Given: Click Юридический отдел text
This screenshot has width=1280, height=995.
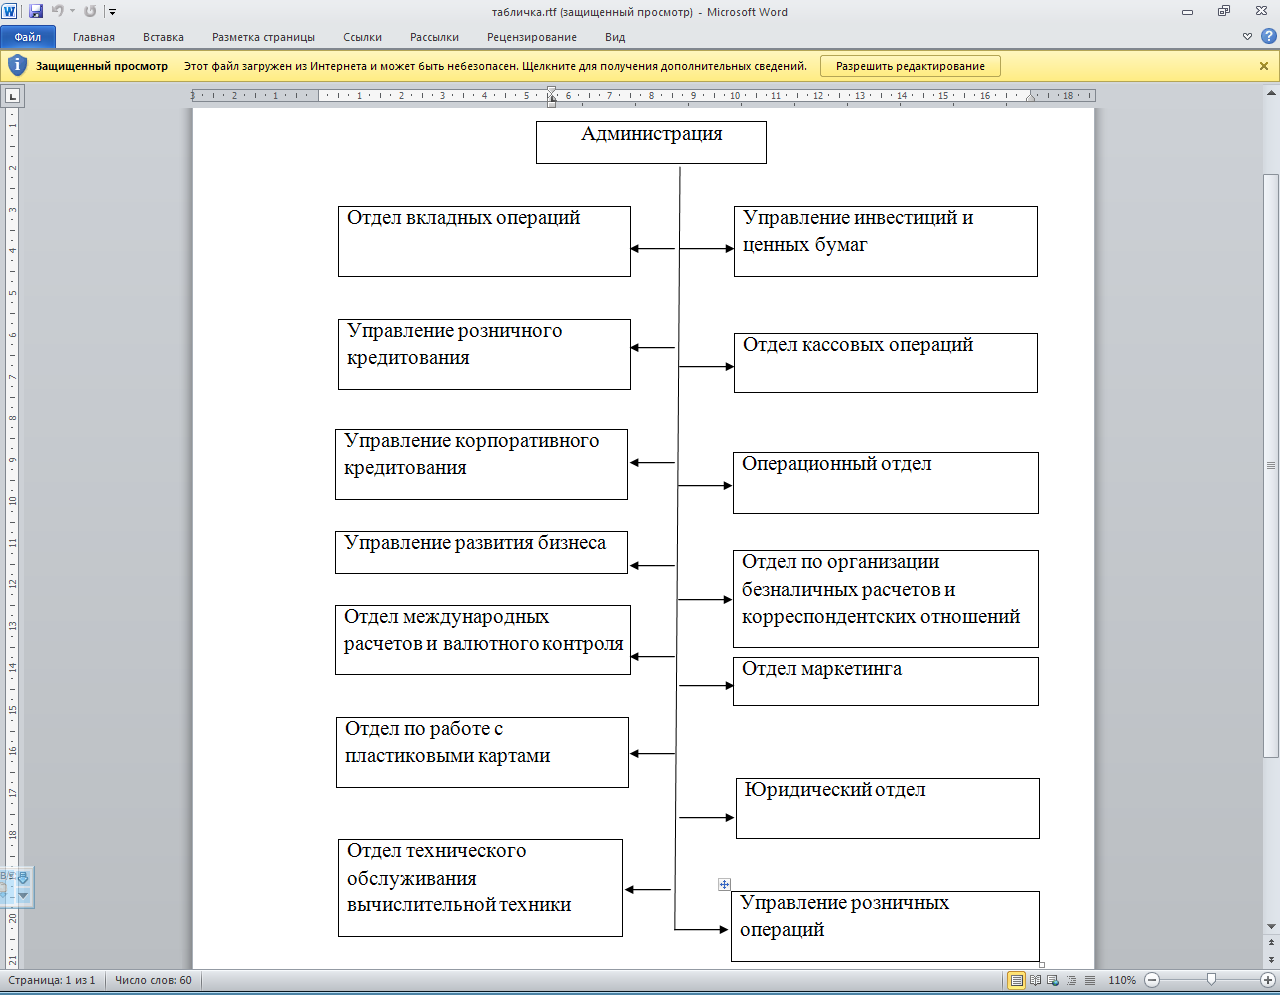Looking at the screenshot, I should click(x=835, y=790).
